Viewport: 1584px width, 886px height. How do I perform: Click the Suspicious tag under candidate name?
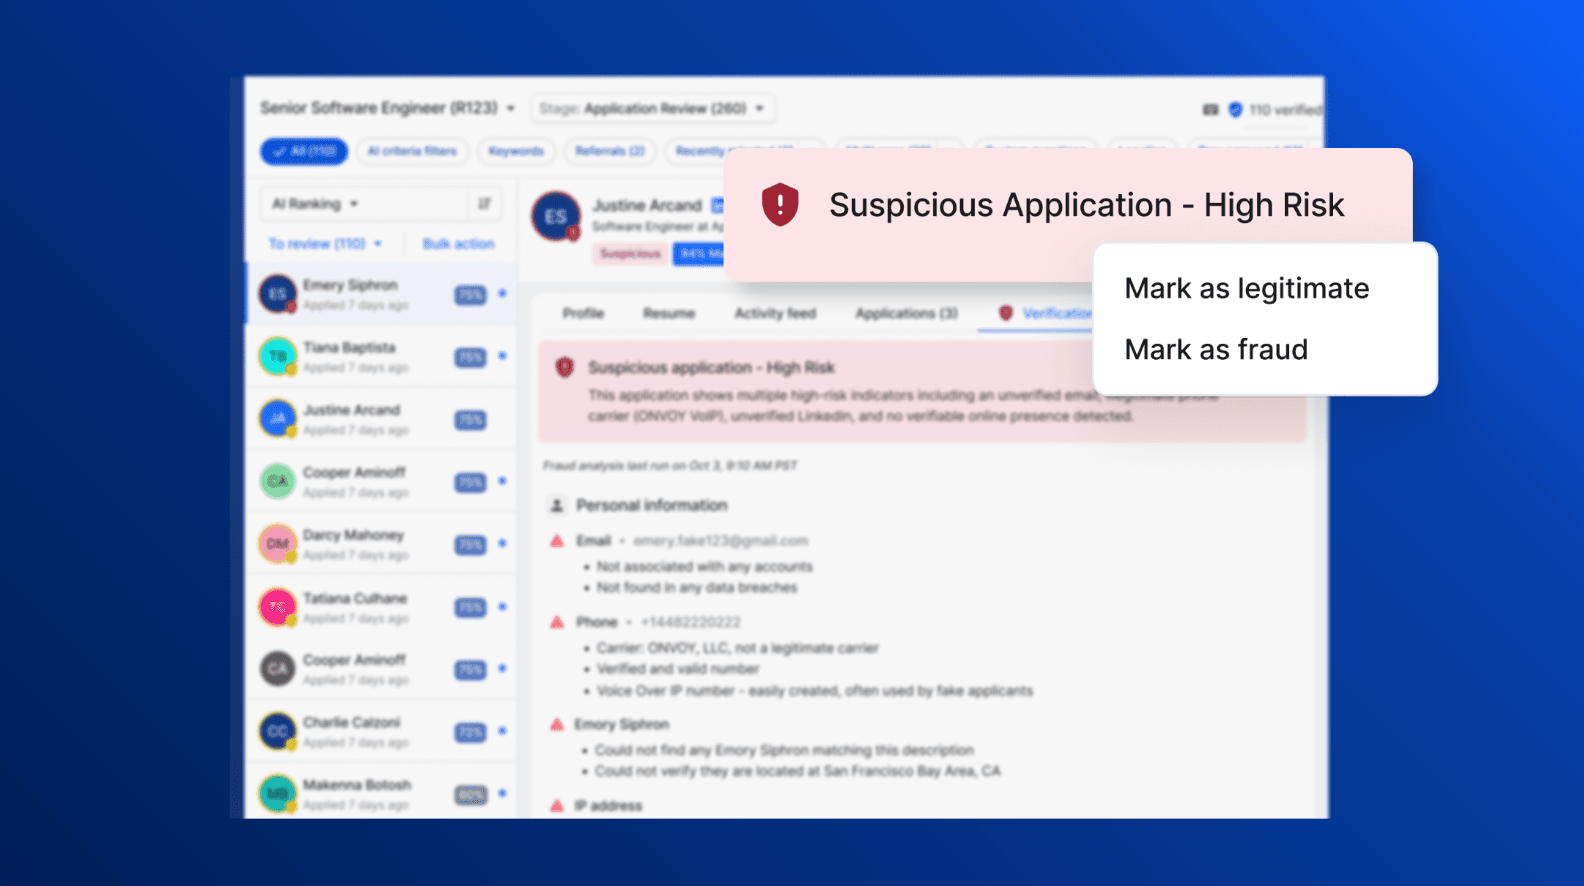click(x=630, y=254)
